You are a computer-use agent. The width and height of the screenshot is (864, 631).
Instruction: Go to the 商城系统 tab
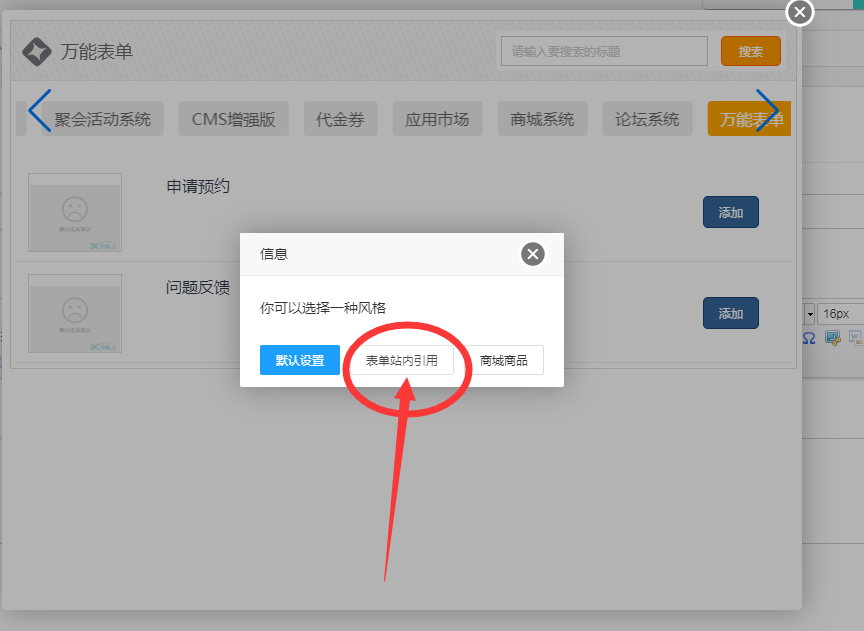[543, 118]
